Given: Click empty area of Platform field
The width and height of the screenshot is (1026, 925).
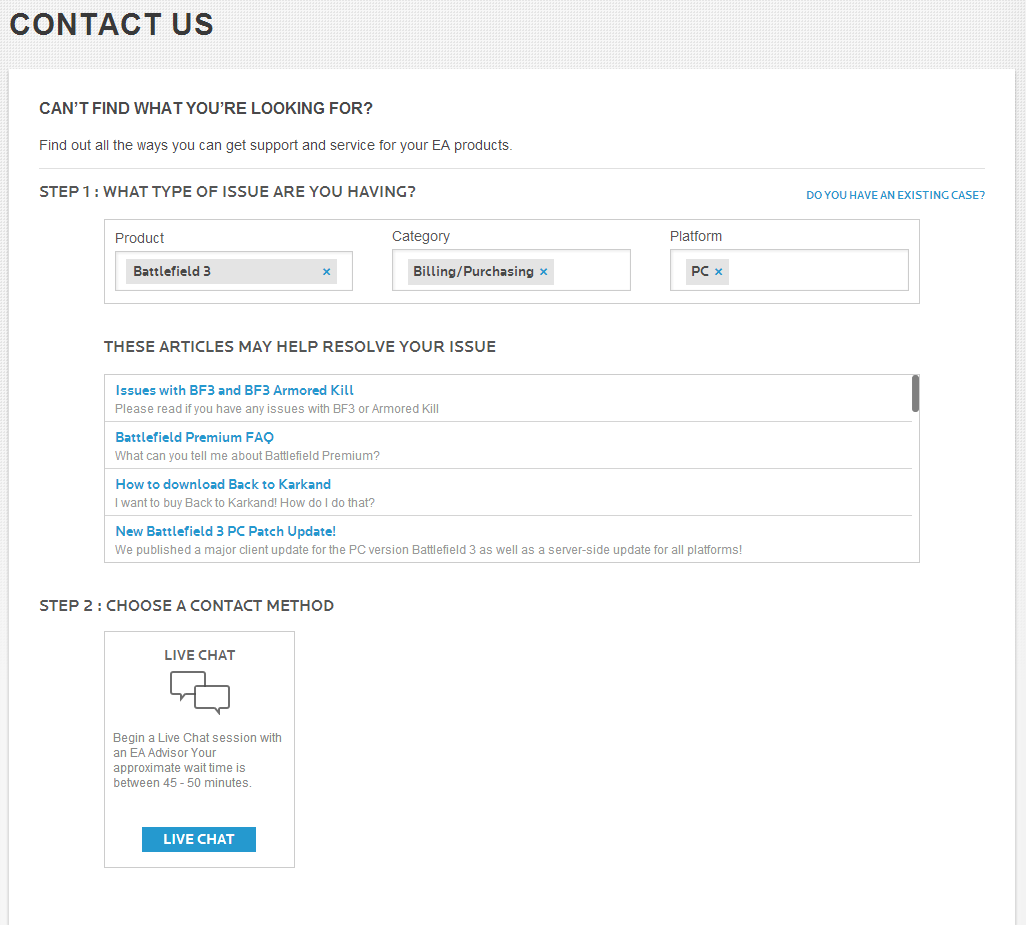Looking at the screenshot, I should tap(815, 271).
